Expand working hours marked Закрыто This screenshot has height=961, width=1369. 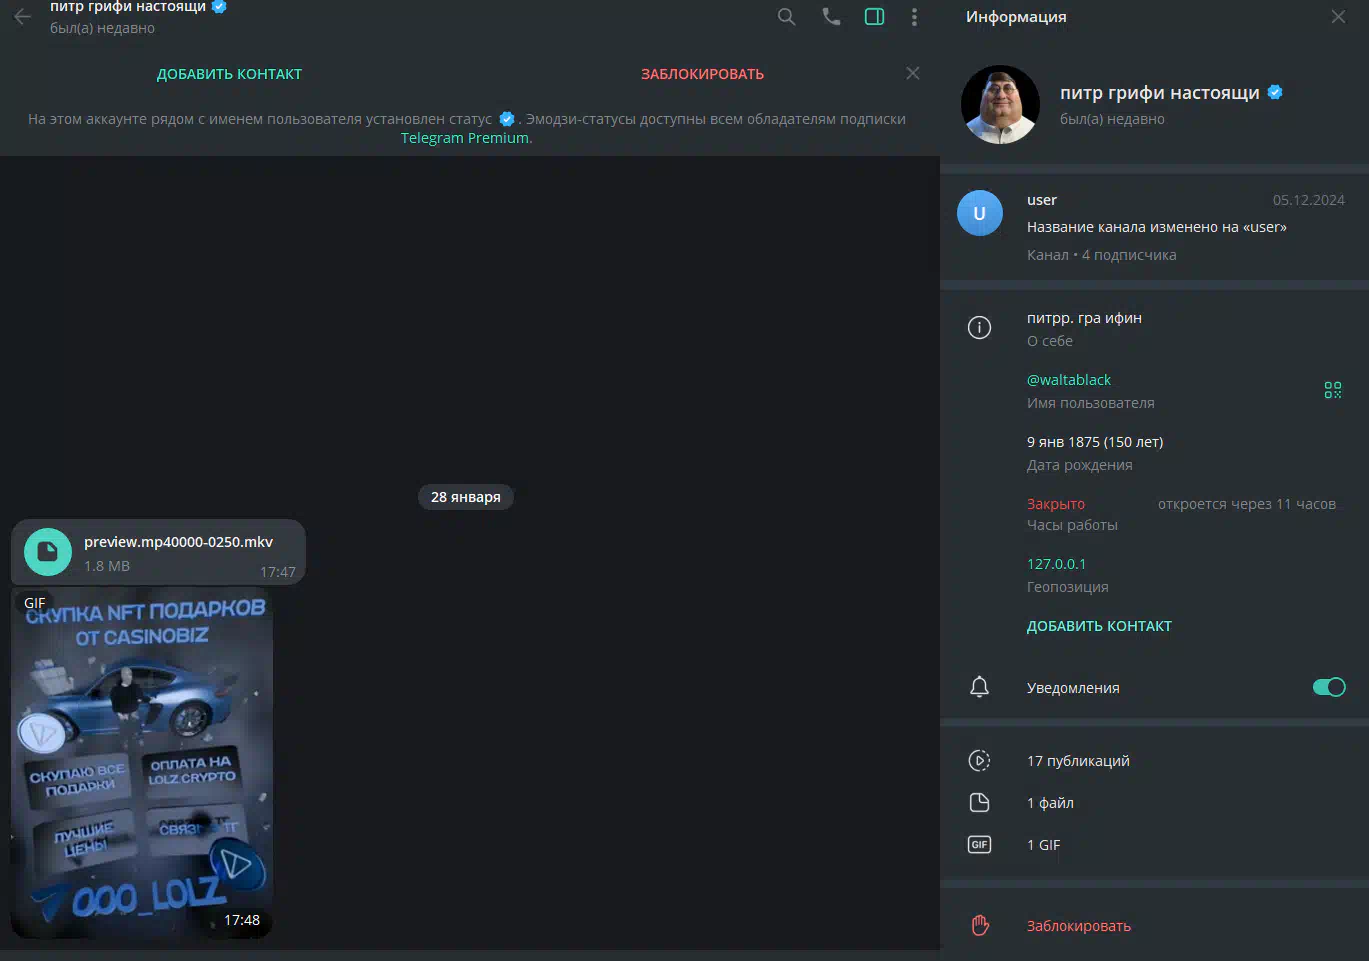pyautogui.click(x=1056, y=504)
